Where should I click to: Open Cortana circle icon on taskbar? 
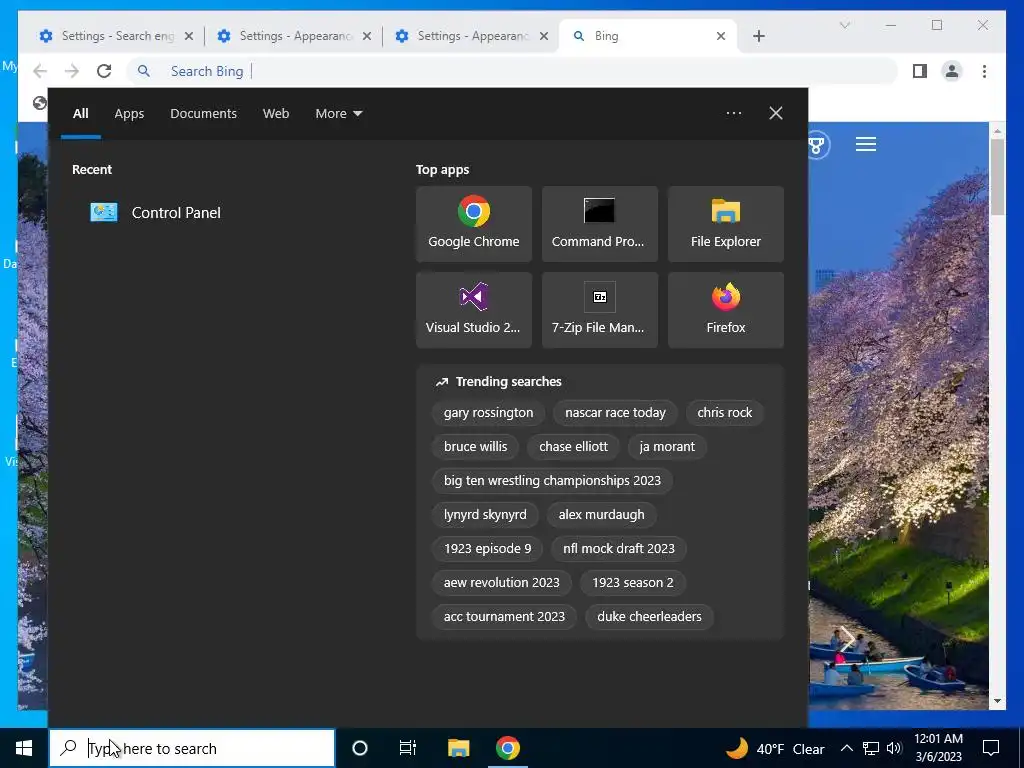[360, 748]
